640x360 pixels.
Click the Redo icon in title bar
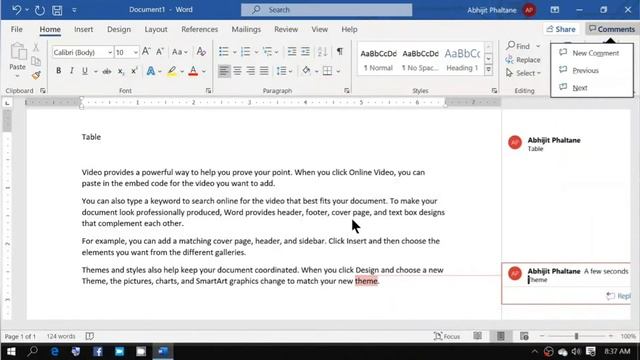pyautogui.click(x=40, y=10)
